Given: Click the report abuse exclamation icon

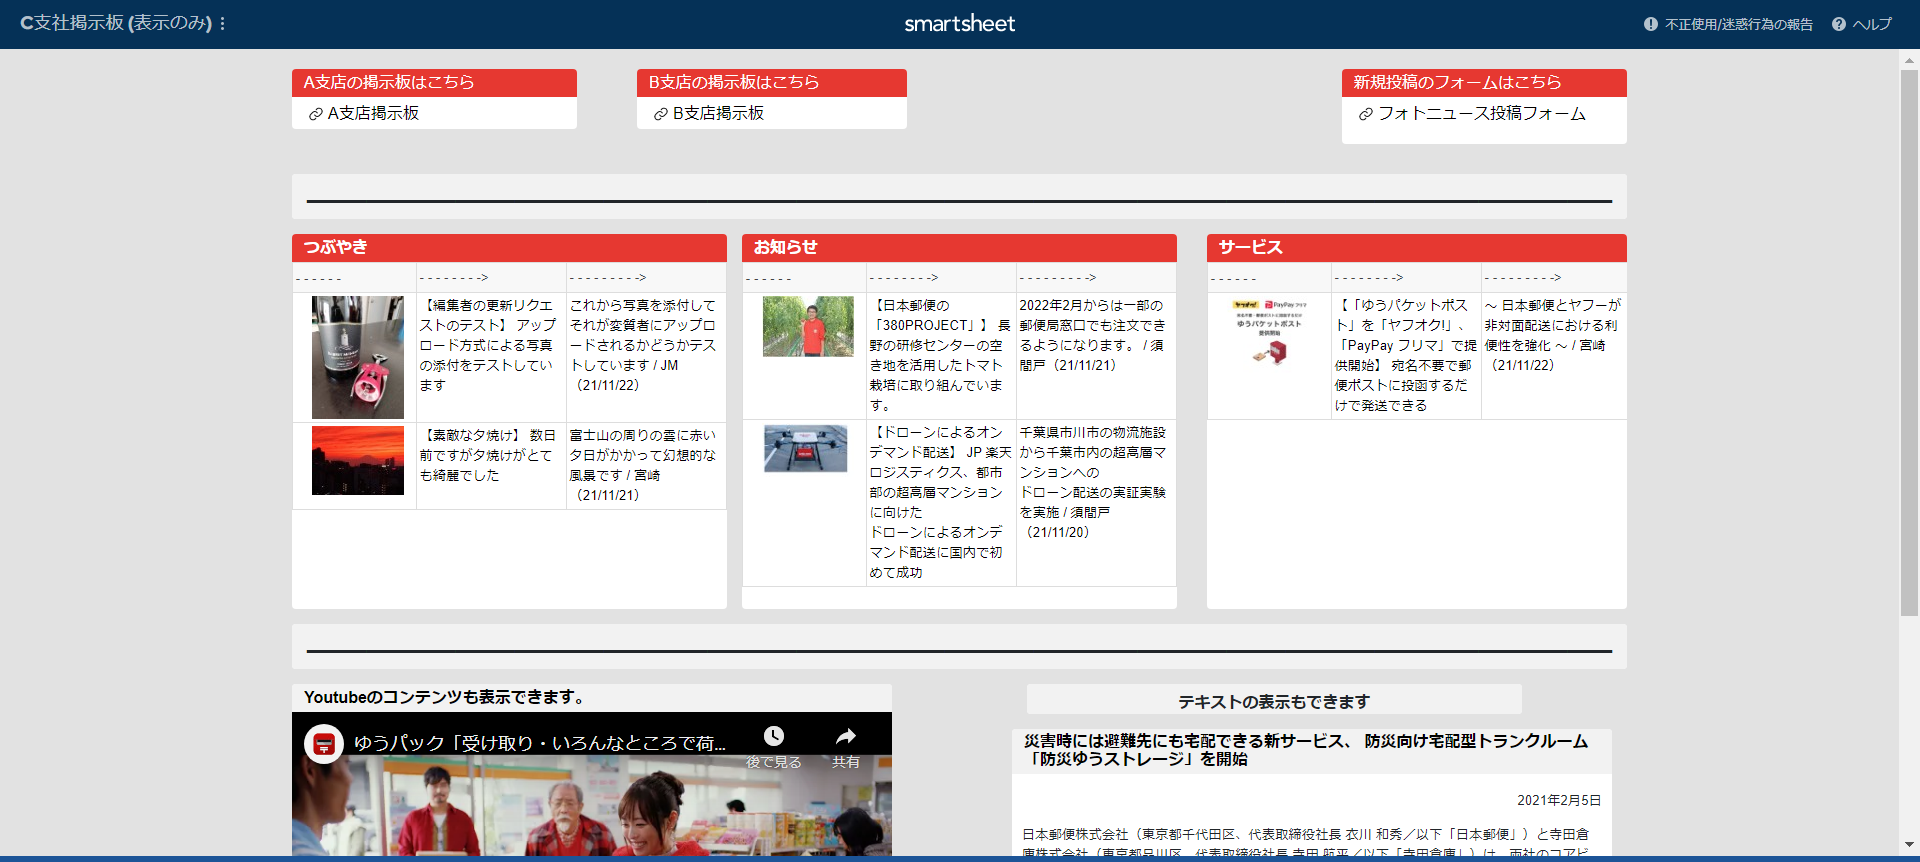Looking at the screenshot, I should [1651, 24].
